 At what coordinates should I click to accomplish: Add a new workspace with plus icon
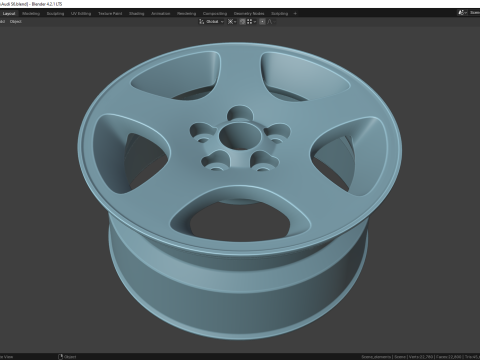click(x=295, y=14)
